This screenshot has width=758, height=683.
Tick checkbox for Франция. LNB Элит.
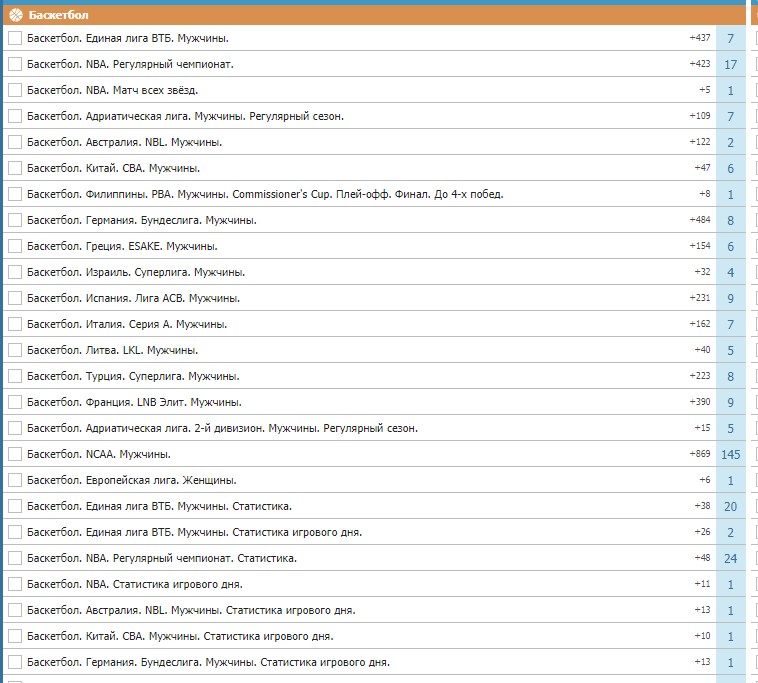15,402
